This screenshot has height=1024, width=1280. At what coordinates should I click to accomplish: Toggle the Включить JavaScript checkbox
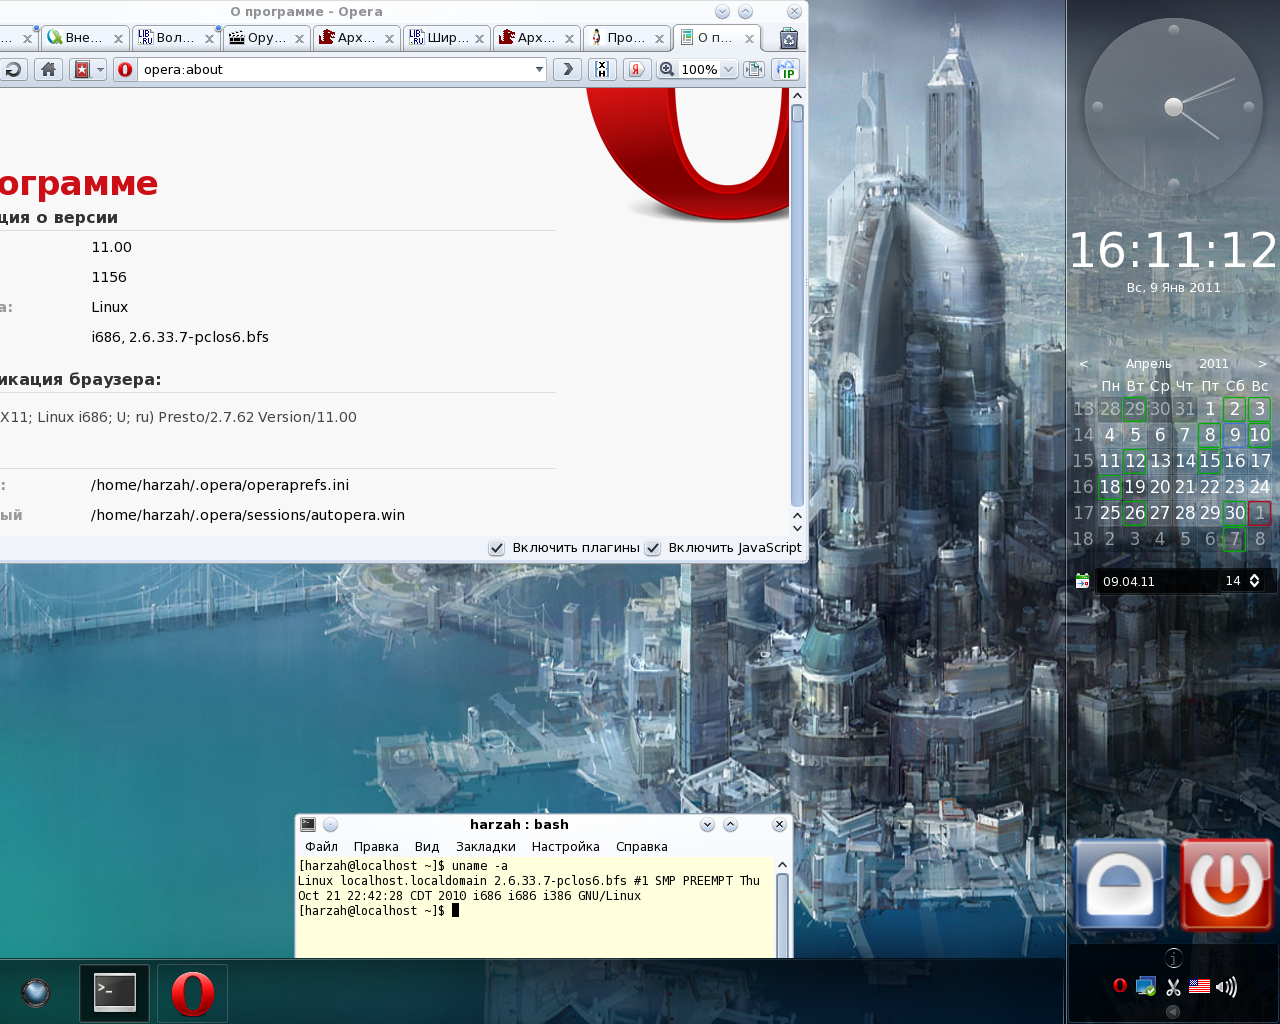(652, 548)
